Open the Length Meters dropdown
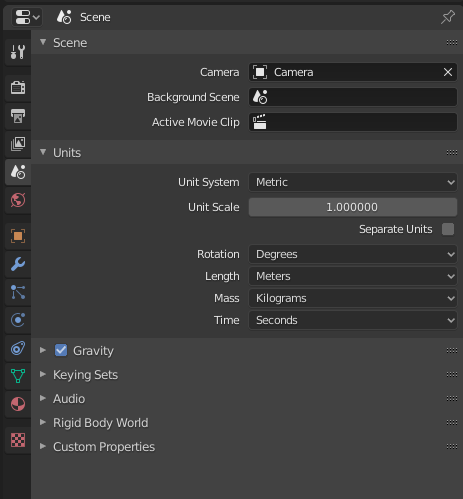This screenshot has width=463, height=499. [x=353, y=276]
